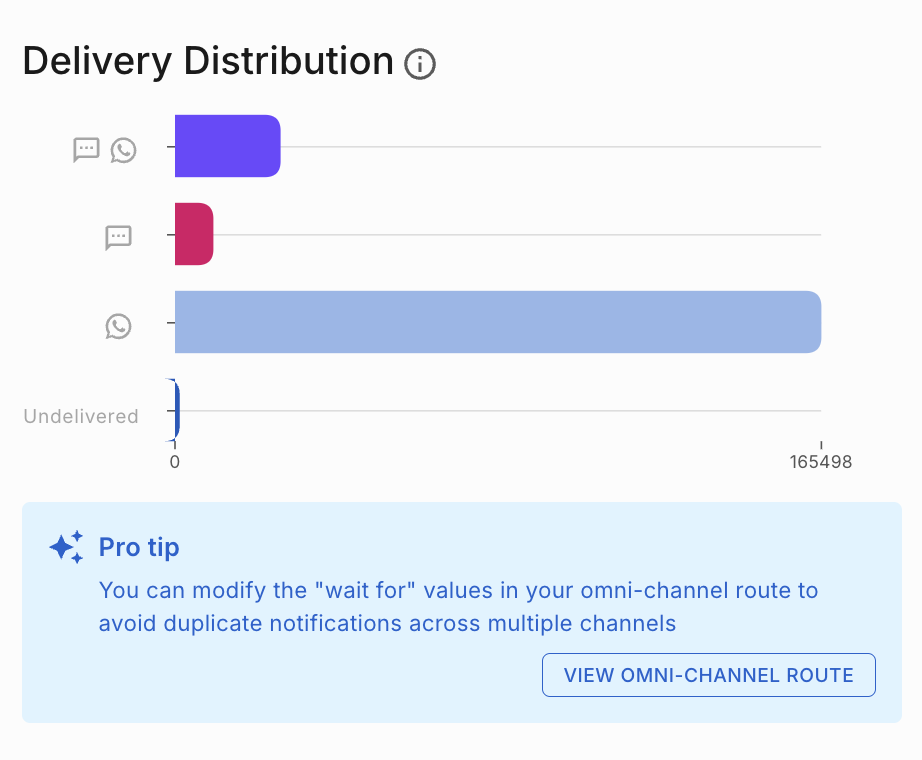Click the SMS icon in the combined SMS and WhatsApp row
This screenshot has height=760, width=922.
point(87,150)
